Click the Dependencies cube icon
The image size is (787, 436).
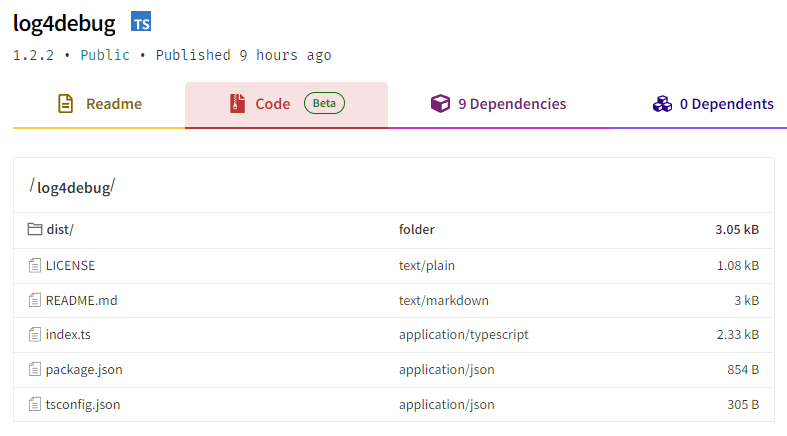(440, 104)
